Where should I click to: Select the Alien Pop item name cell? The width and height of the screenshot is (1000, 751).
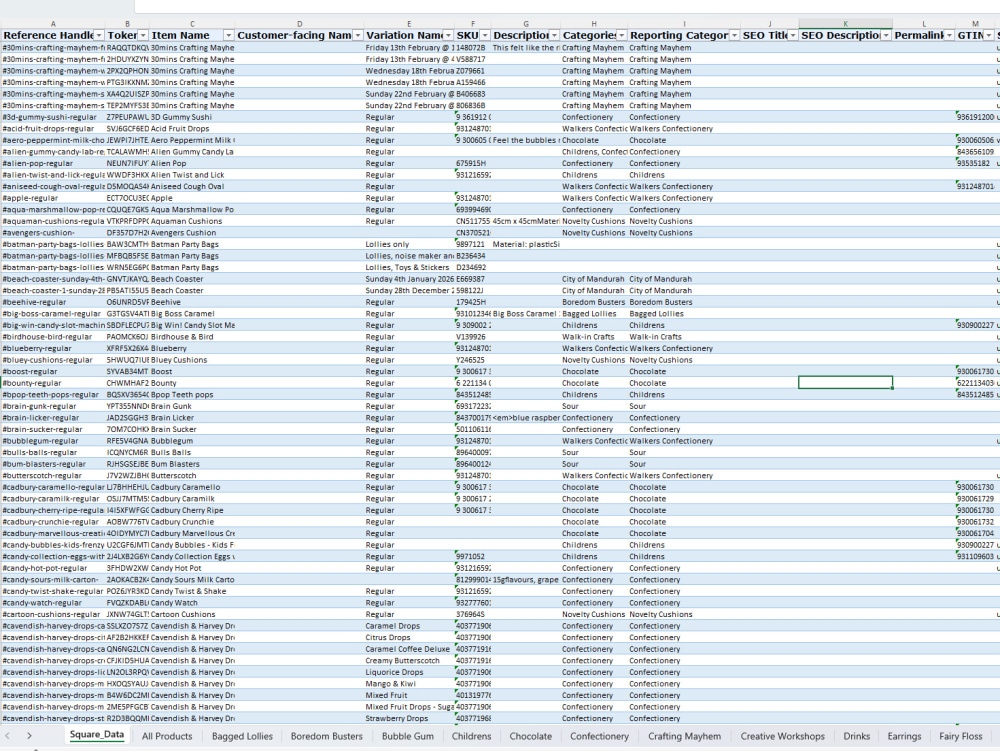click(x=192, y=163)
